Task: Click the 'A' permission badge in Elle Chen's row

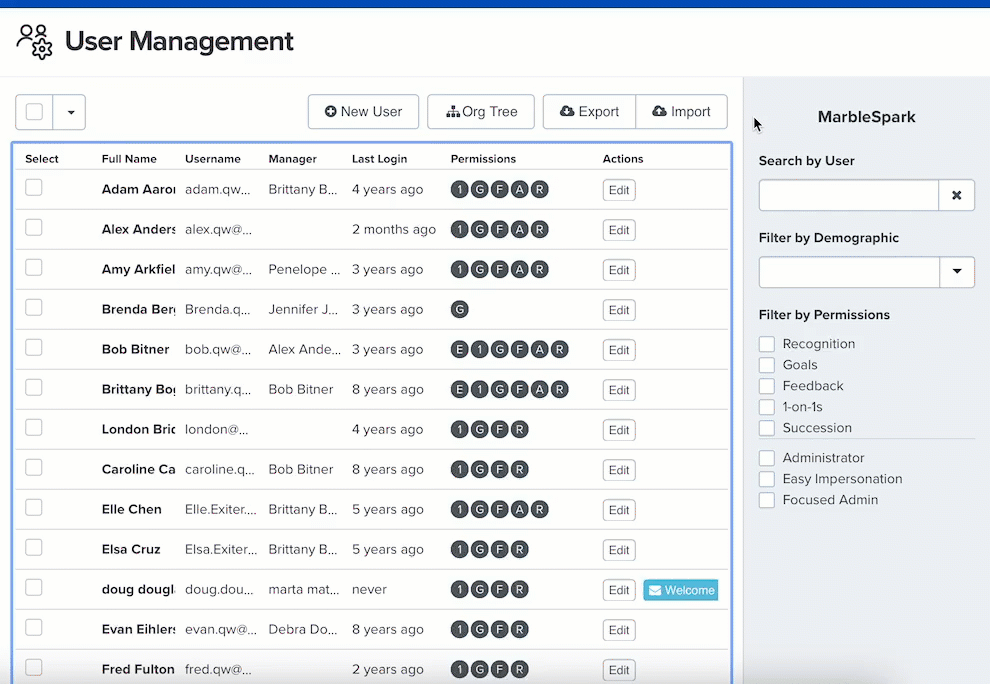Action: pos(520,510)
